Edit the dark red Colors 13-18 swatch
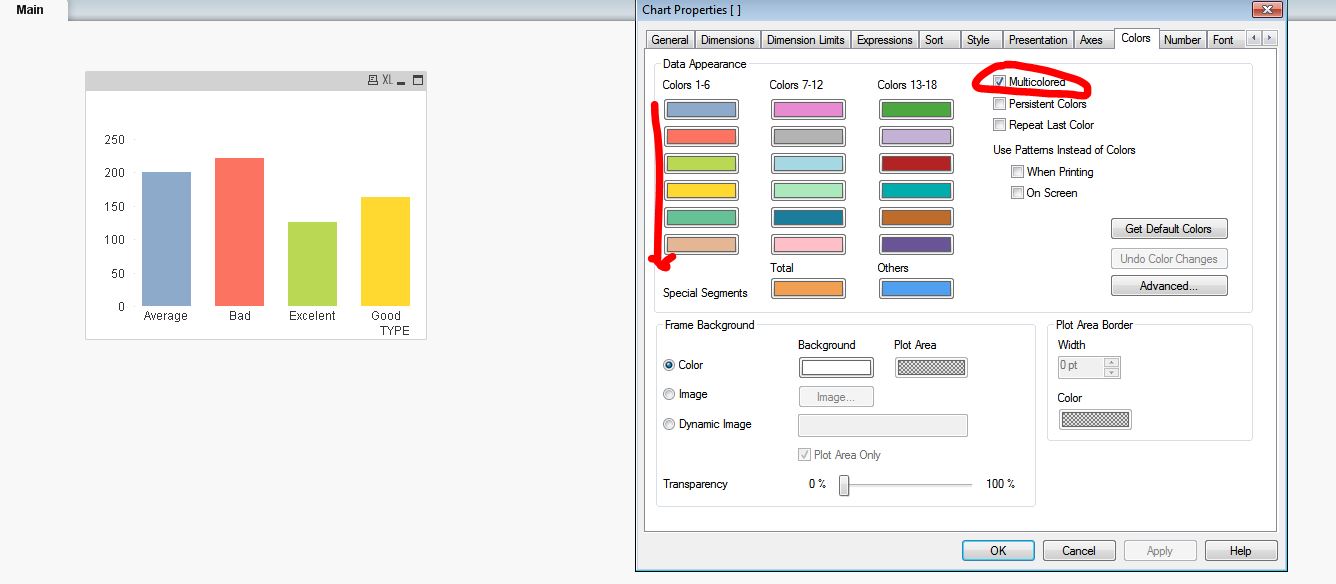 [916, 164]
